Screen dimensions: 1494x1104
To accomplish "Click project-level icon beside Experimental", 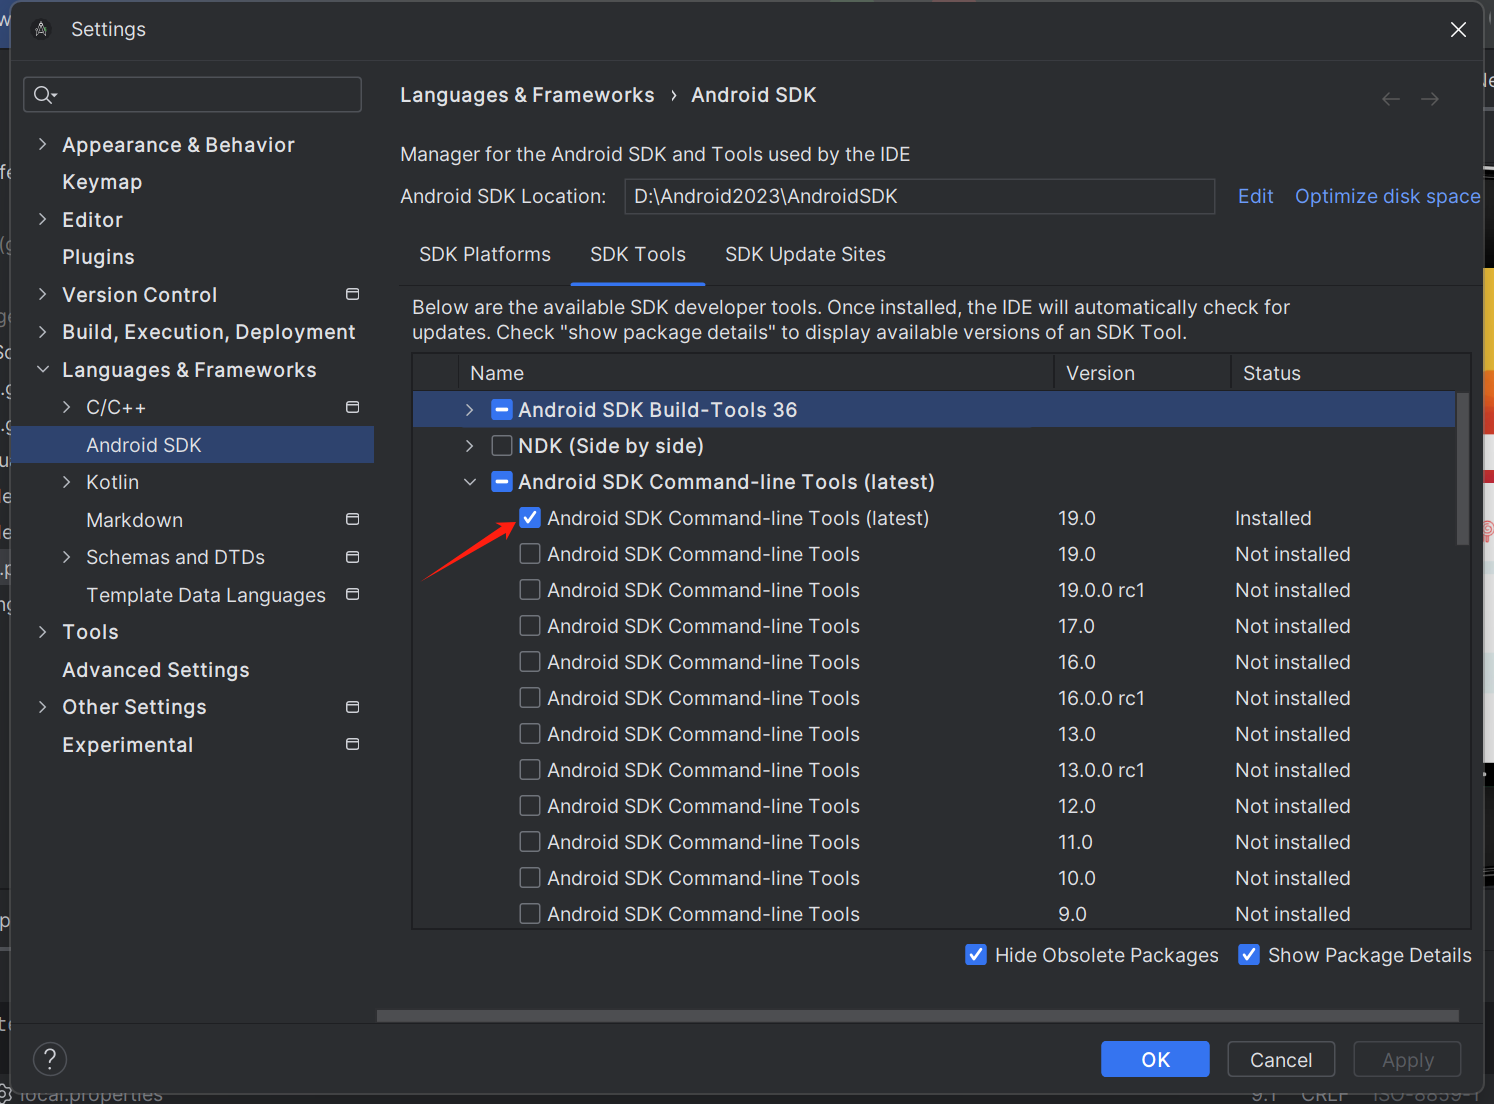I will coord(352,744).
